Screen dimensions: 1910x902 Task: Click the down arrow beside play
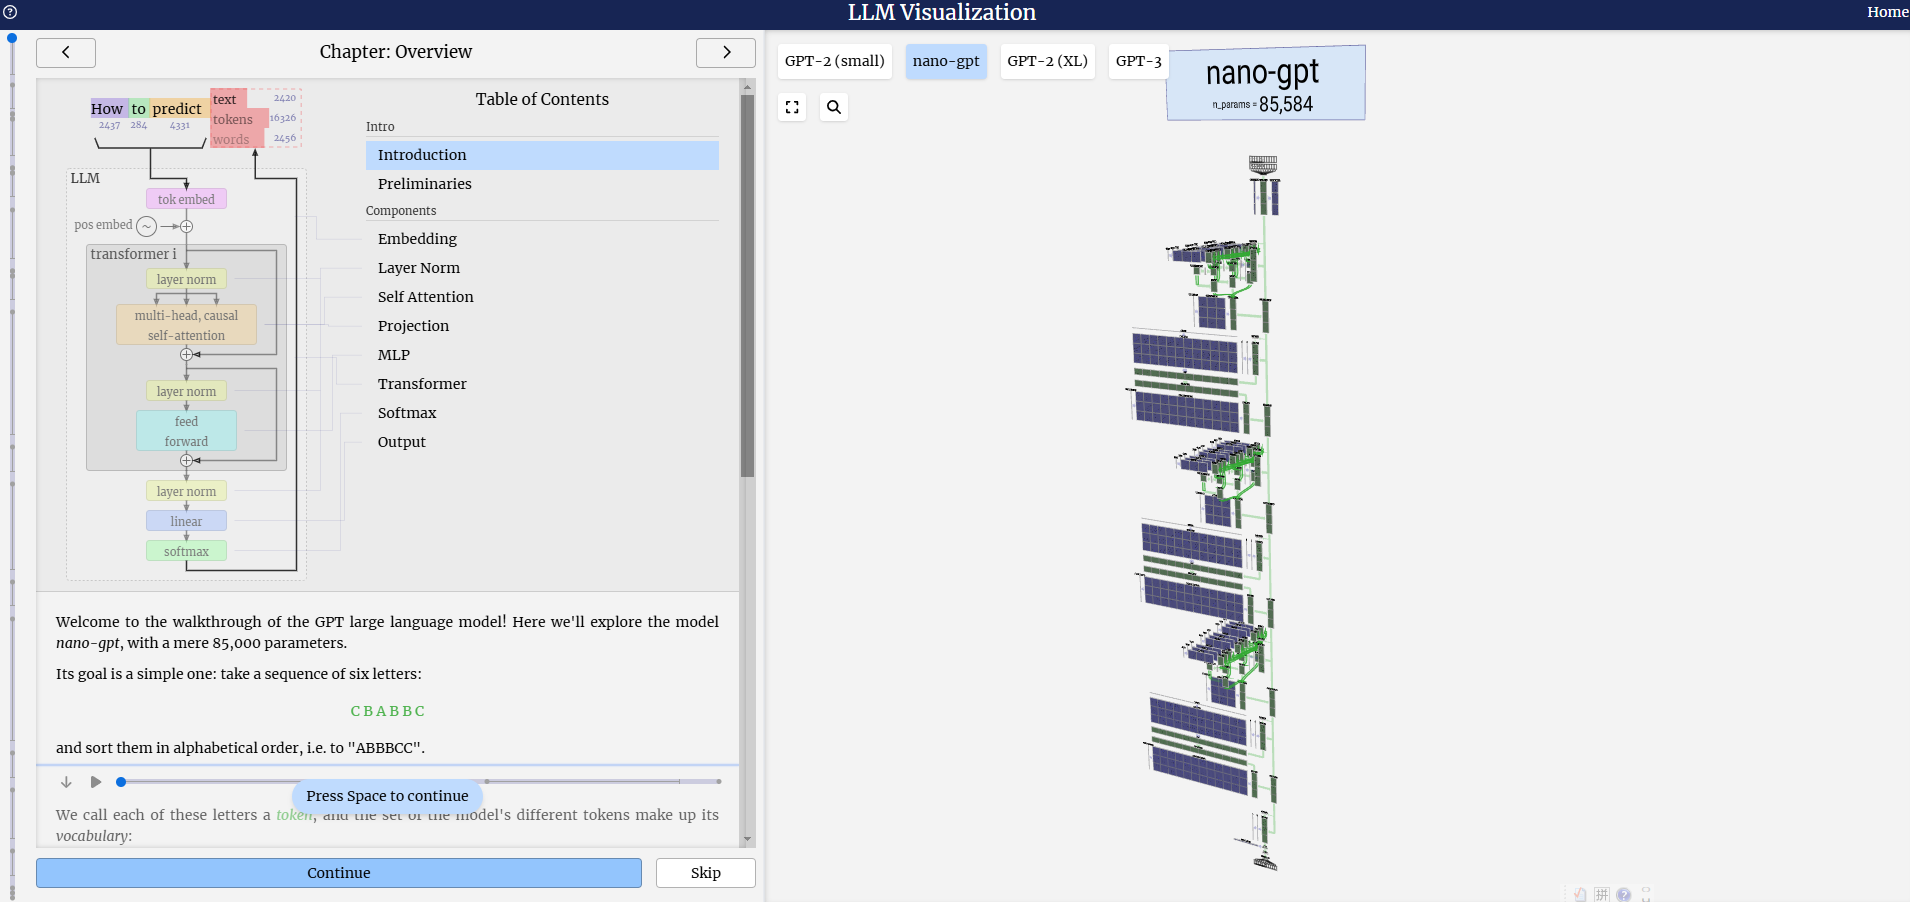pos(66,782)
